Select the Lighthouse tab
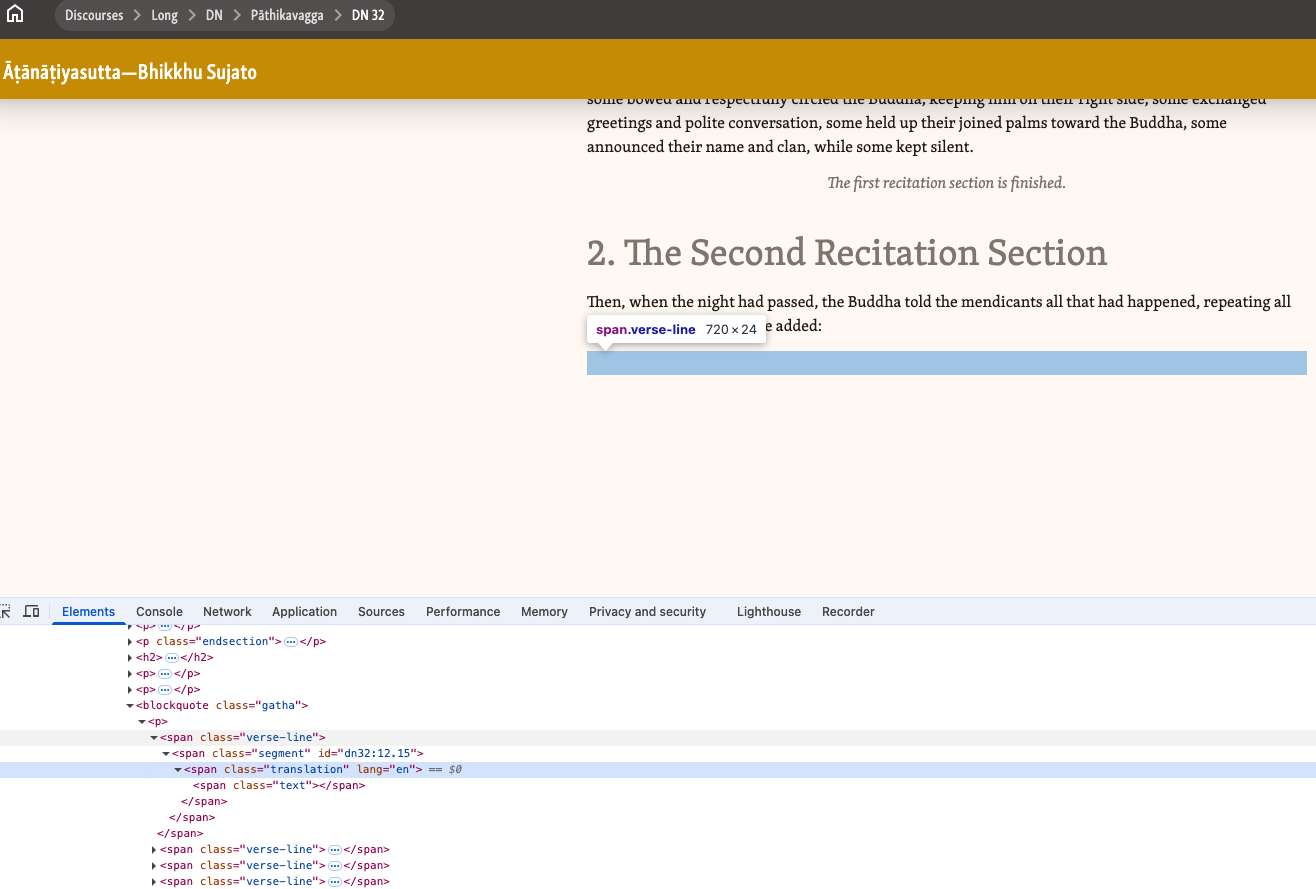Image resolution: width=1316 pixels, height=889 pixels. click(768, 612)
